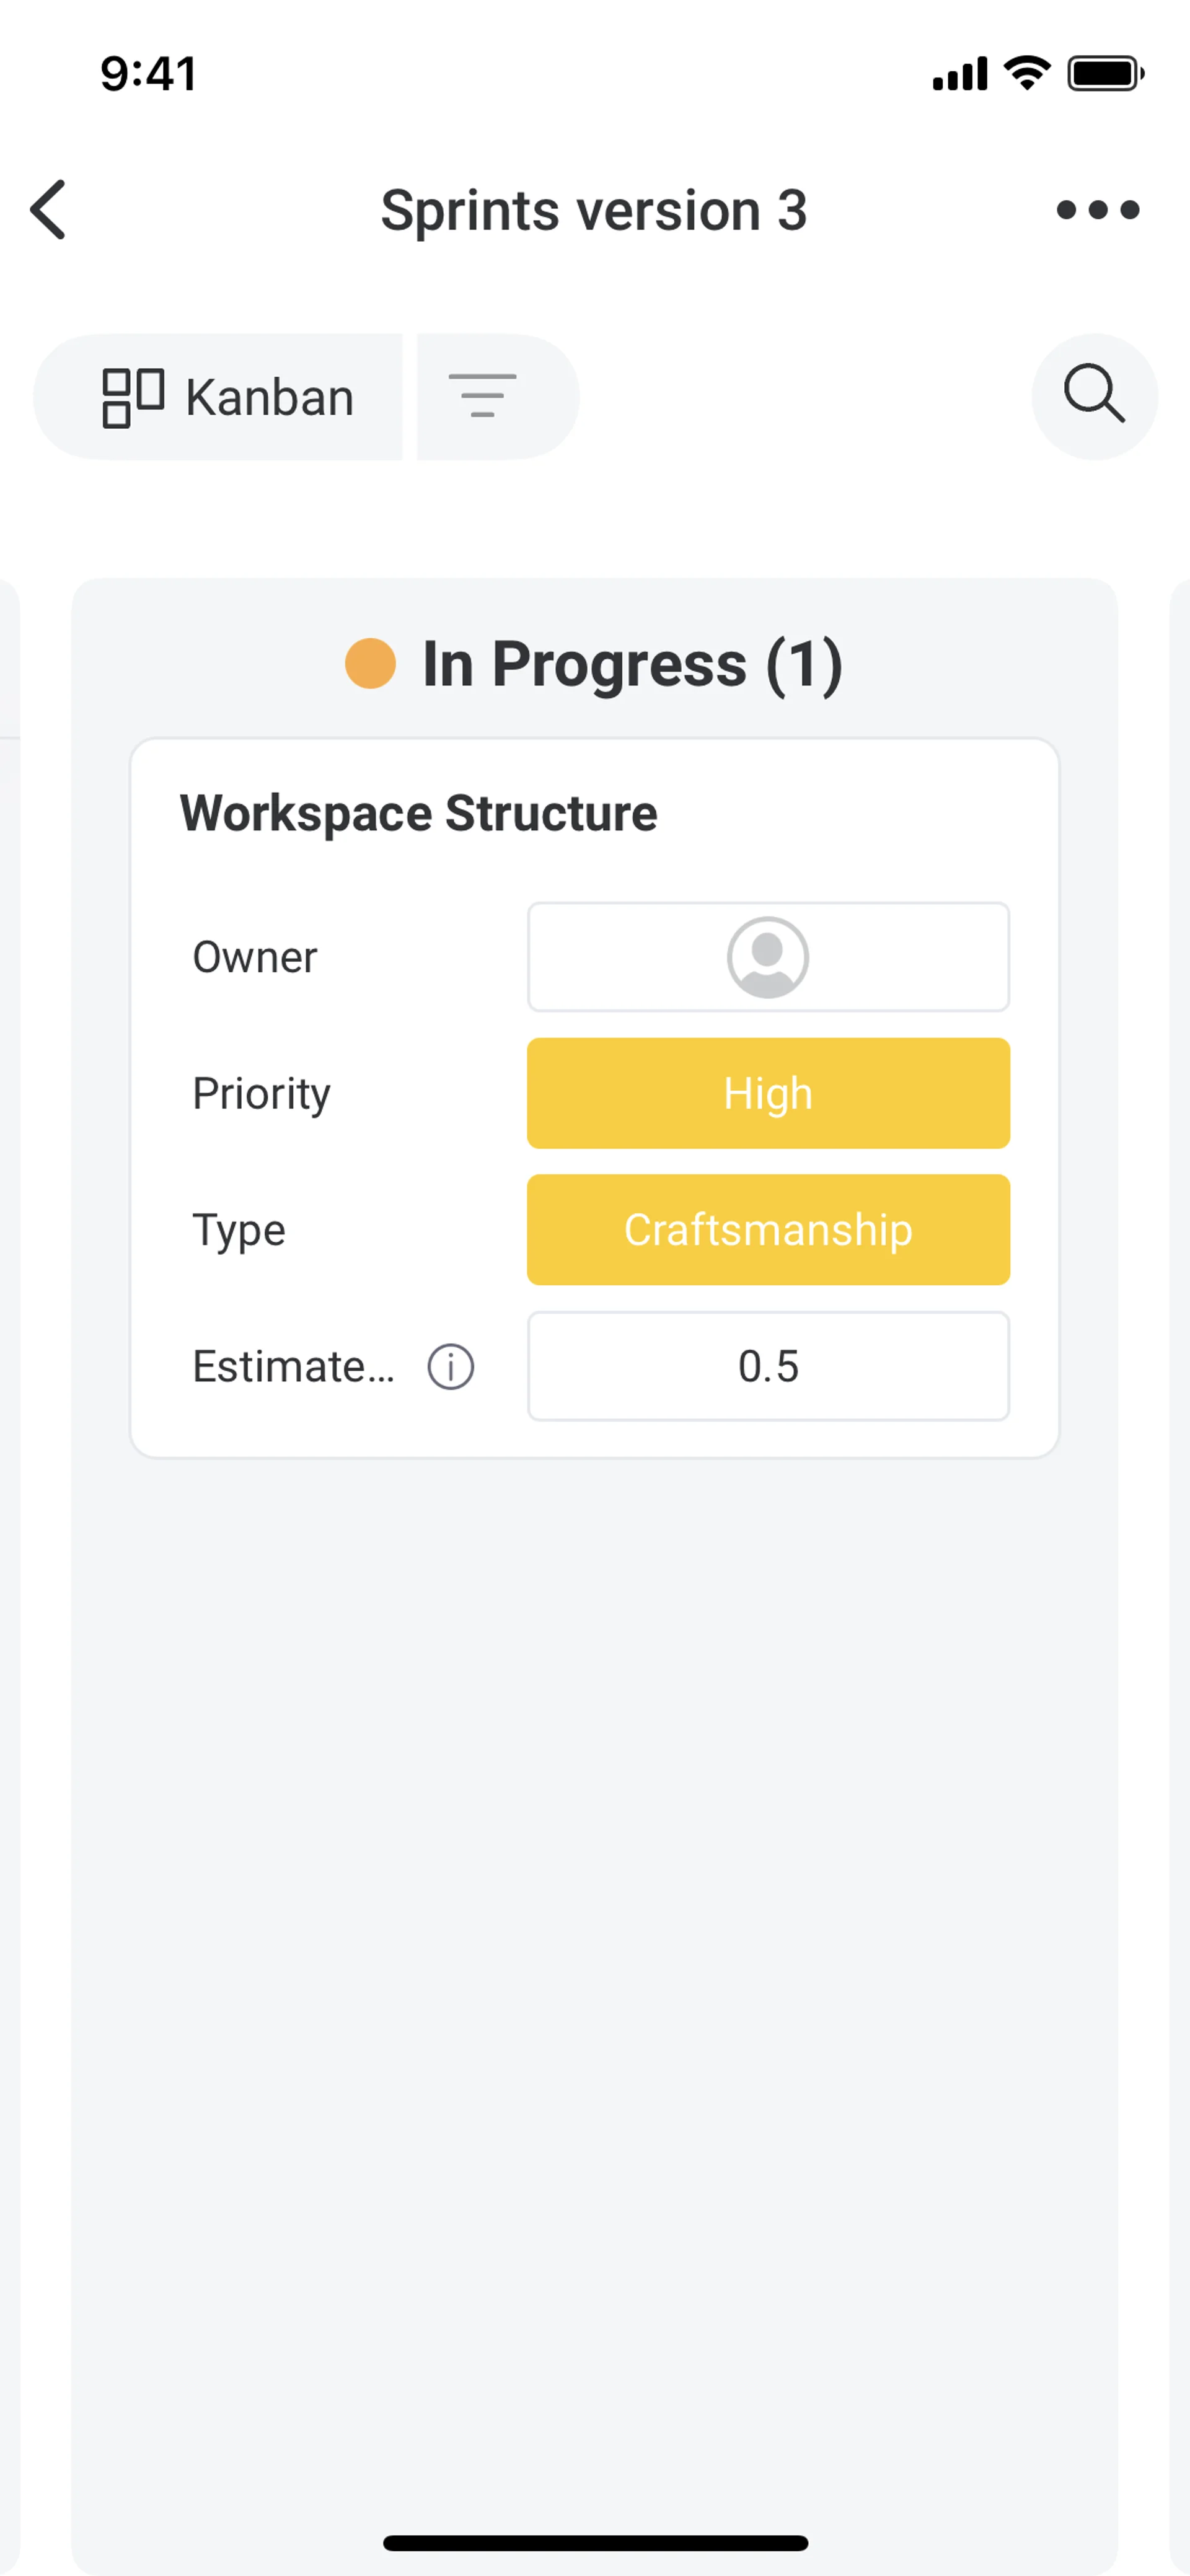Open the Priority High dropdown

point(767,1093)
